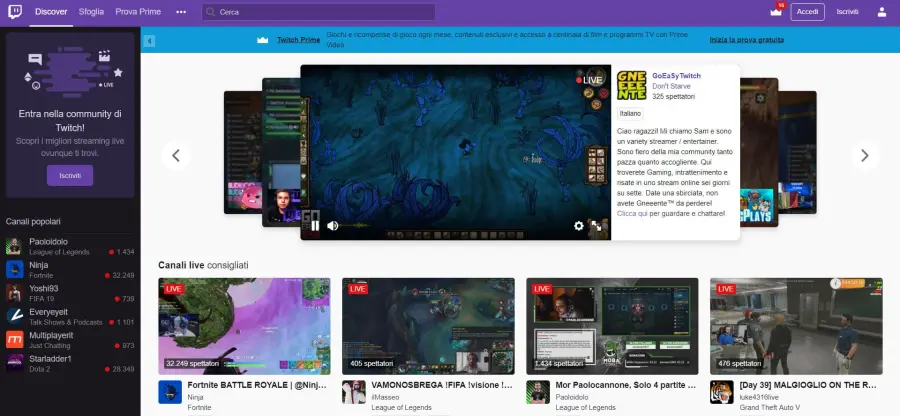Open the Grand Theft Auto V game link
This screenshot has height=416, width=900.
click(769, 408)
